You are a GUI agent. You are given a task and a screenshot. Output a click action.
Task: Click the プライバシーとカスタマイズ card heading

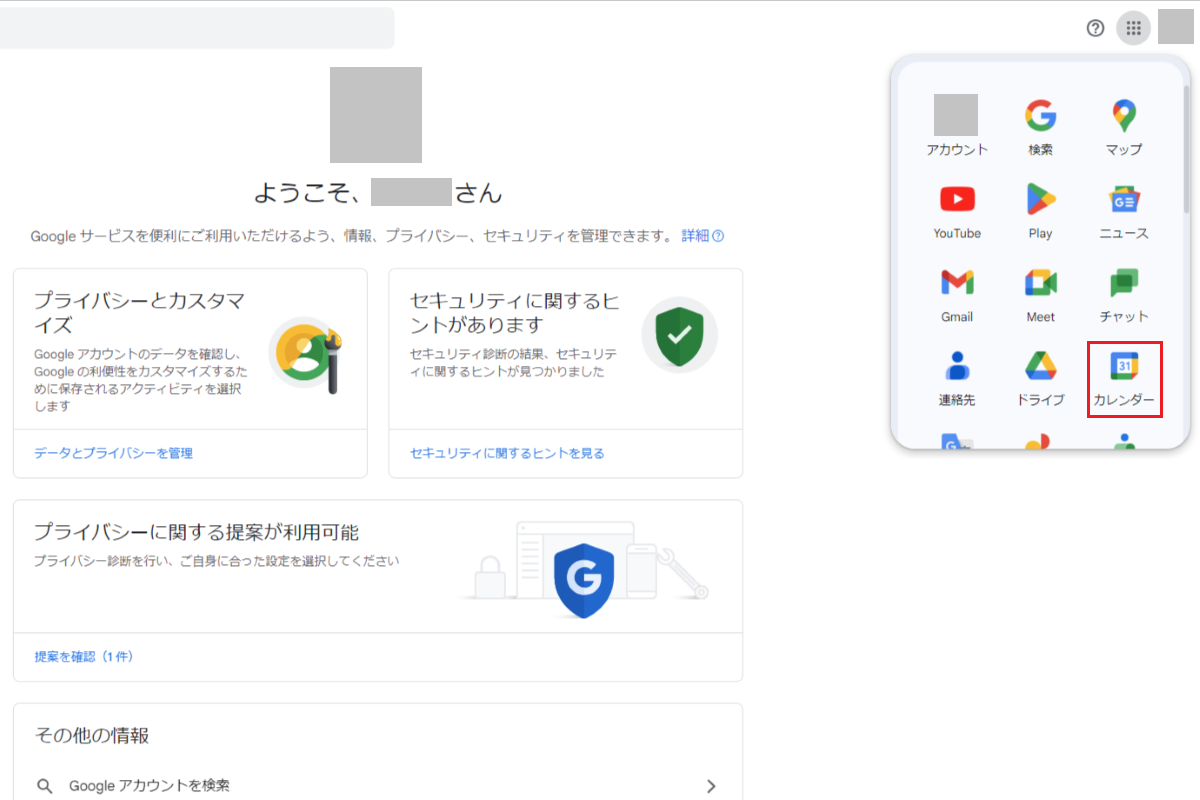(x=139, y=312)
